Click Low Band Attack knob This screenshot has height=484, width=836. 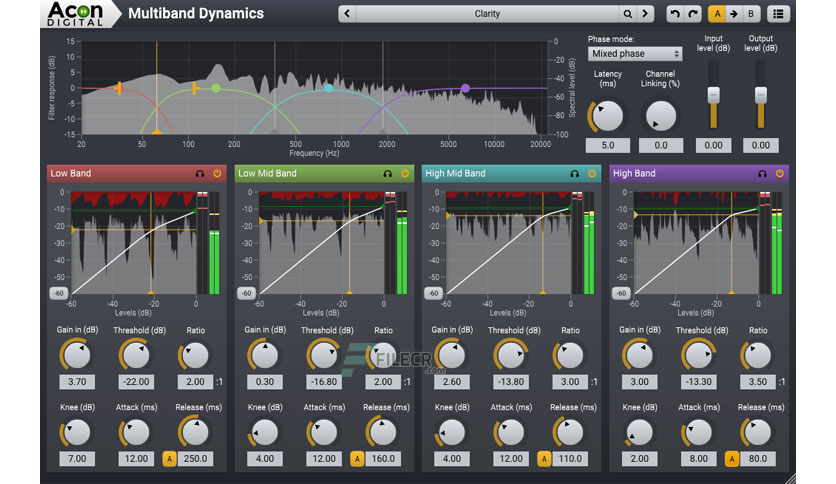pos(136,432)
